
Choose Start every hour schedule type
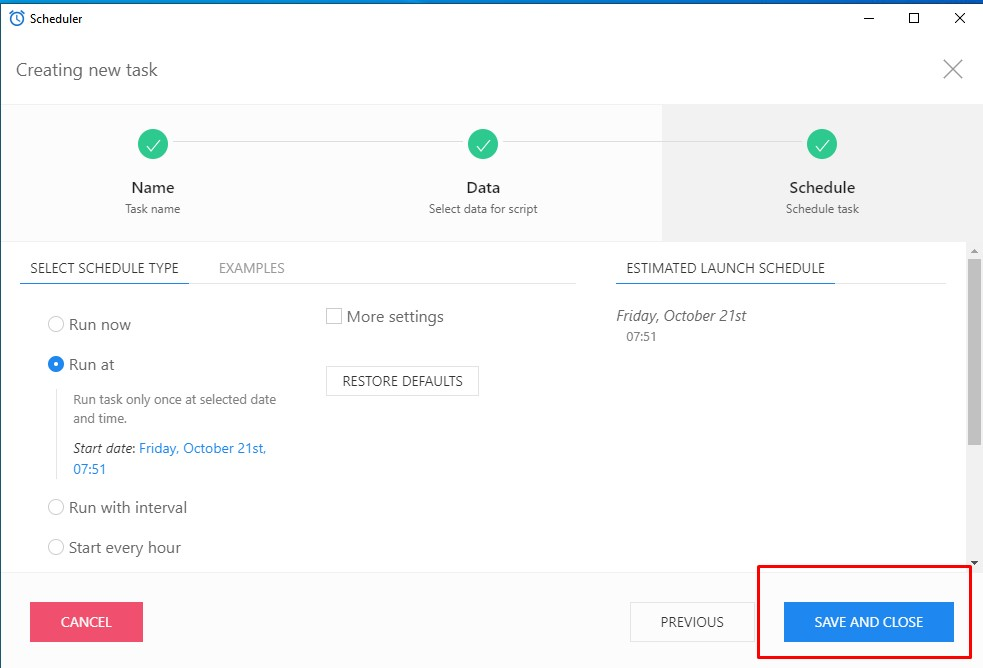coord(56,547)
